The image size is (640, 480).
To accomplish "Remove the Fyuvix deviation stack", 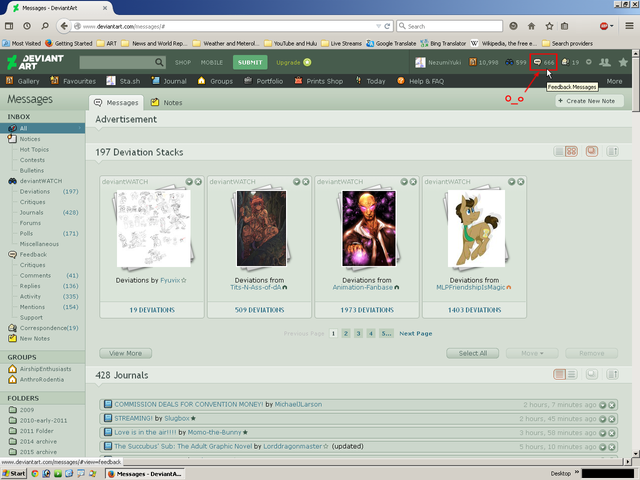I will 198,182.
